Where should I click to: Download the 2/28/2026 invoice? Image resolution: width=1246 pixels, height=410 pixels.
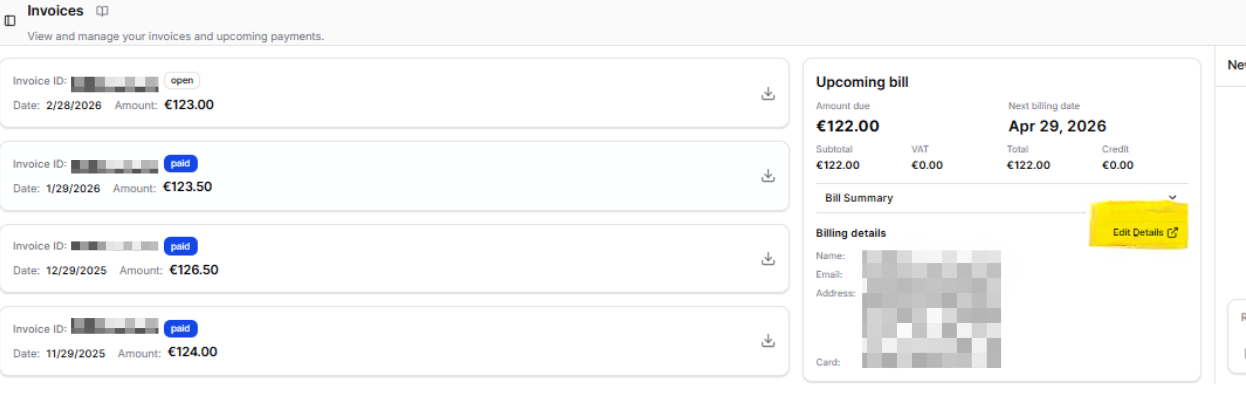point(768,93)
